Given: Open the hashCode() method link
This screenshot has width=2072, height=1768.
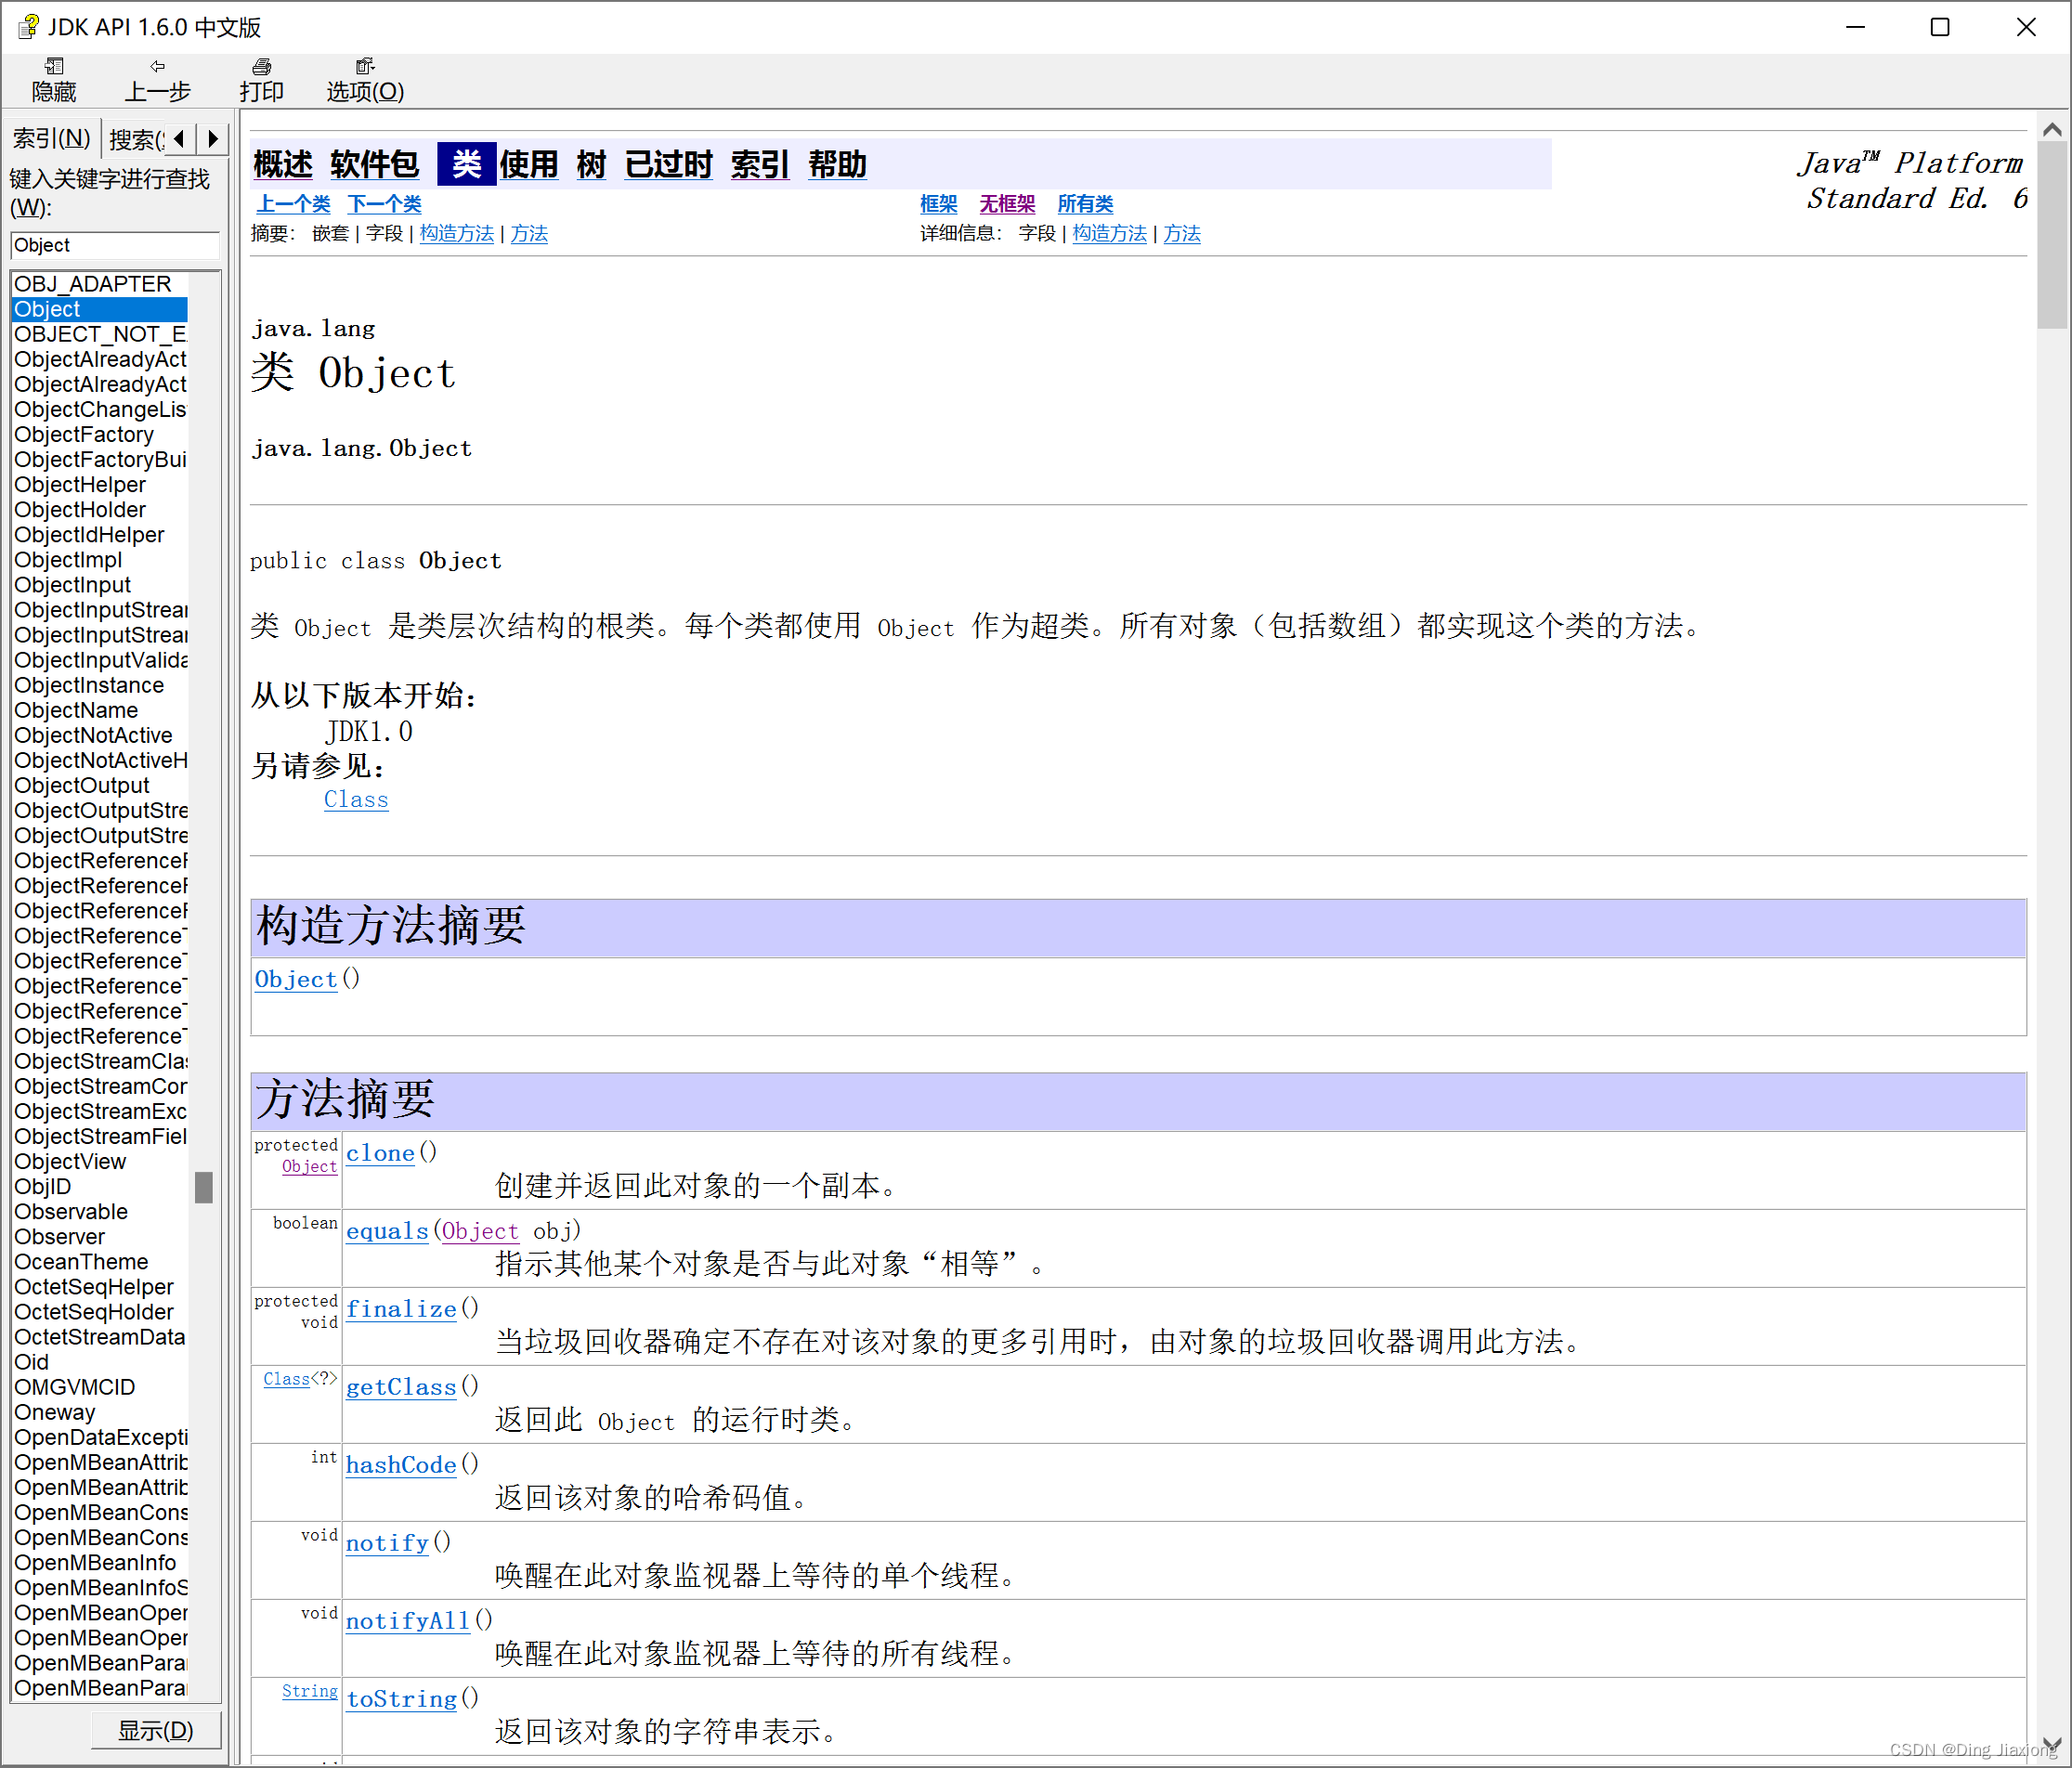Looking at the screenshot, I should 401,1465.
